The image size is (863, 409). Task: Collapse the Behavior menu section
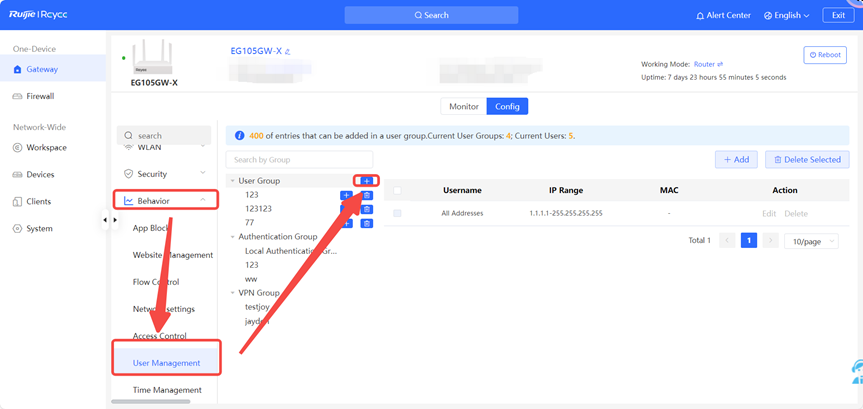[203, 200]
